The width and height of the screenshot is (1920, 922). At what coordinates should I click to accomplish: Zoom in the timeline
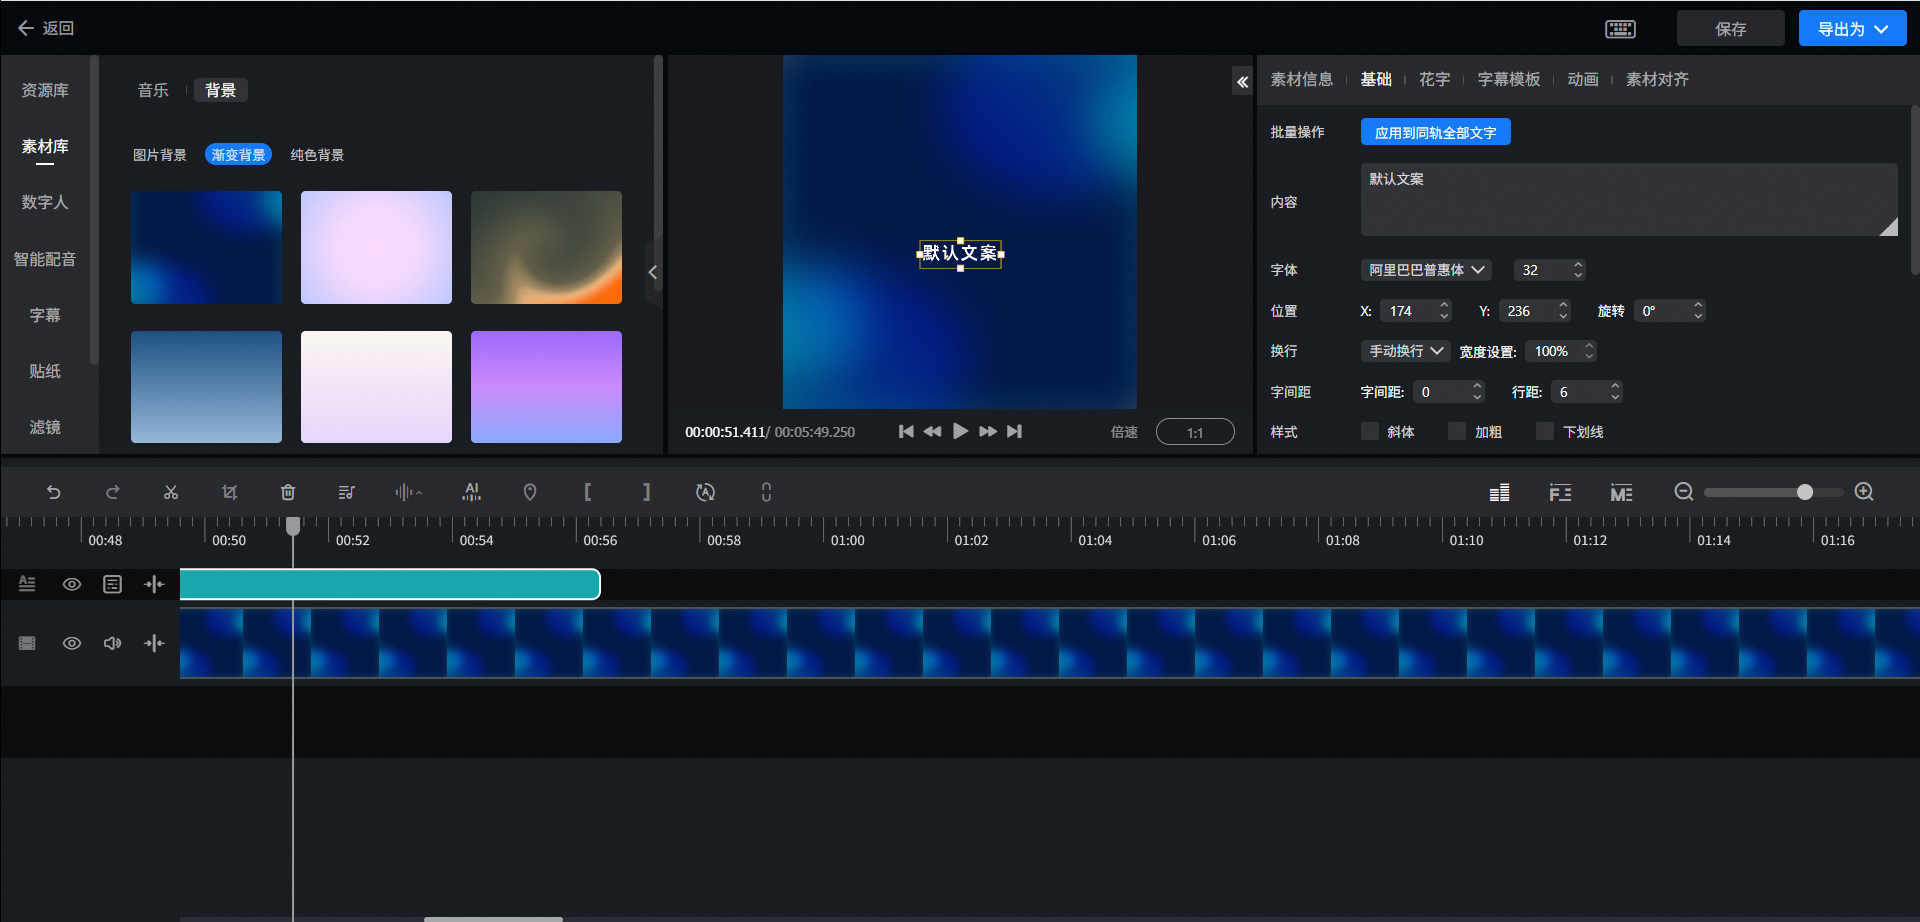pos(1864,492)
